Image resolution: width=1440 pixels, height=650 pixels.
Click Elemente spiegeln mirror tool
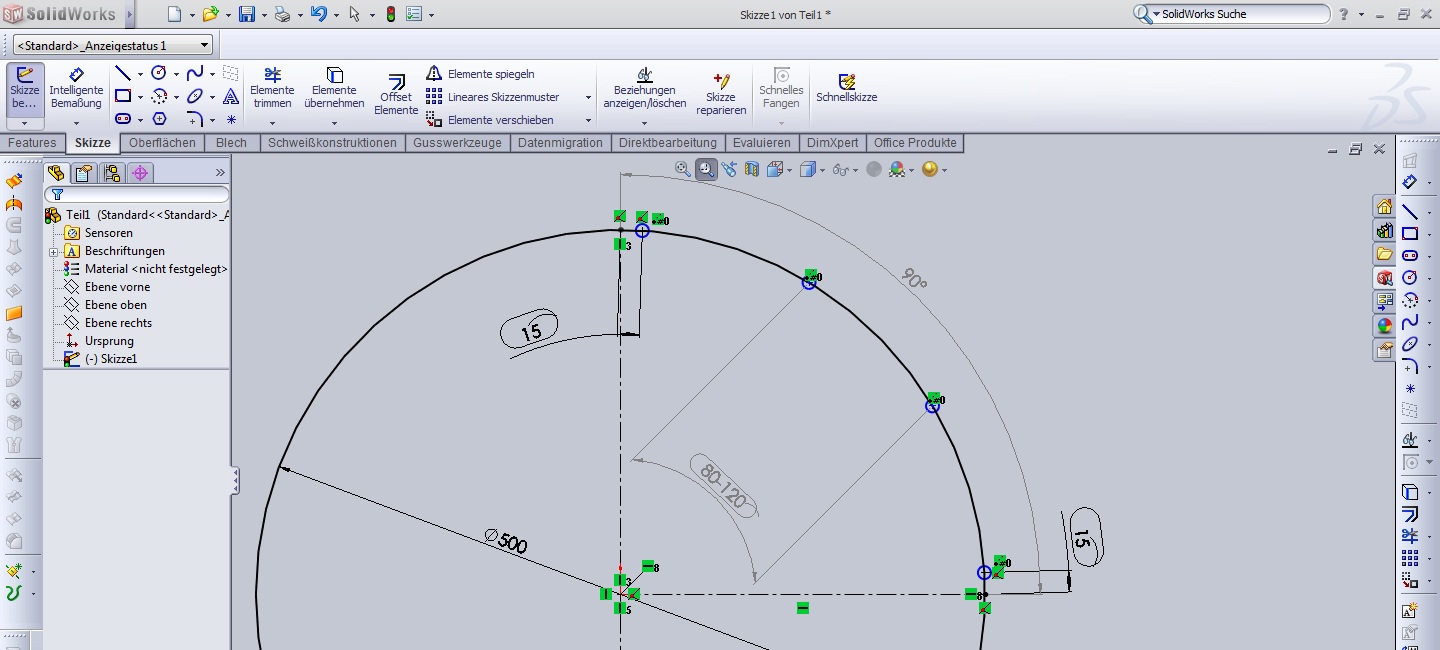pyautogui.click(x=480, y=74)
